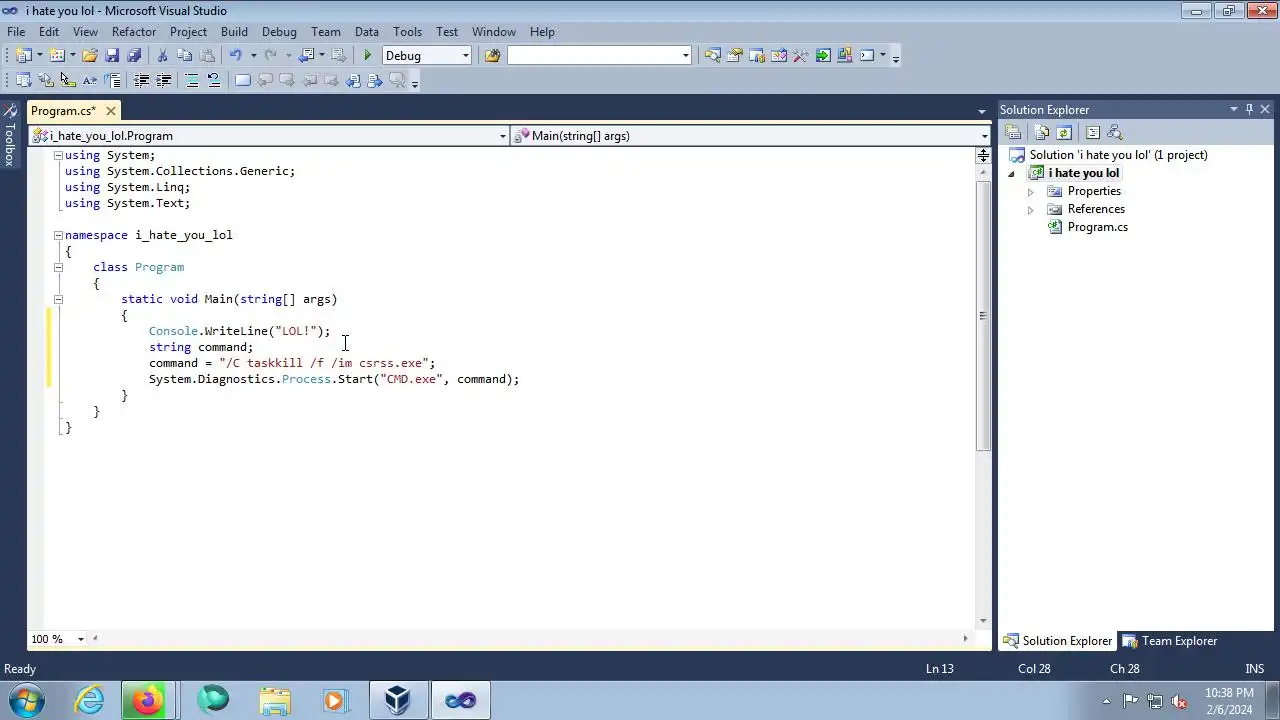The width and height of the screenshot is (1280, 720).
Task: Click Show All Files in Solution Explorer
Action: click(1042, 133)
